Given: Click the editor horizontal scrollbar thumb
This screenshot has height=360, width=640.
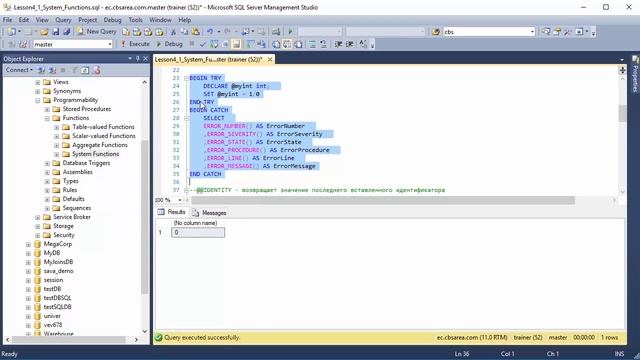Looking at the screenshot, I should [383, 200].
